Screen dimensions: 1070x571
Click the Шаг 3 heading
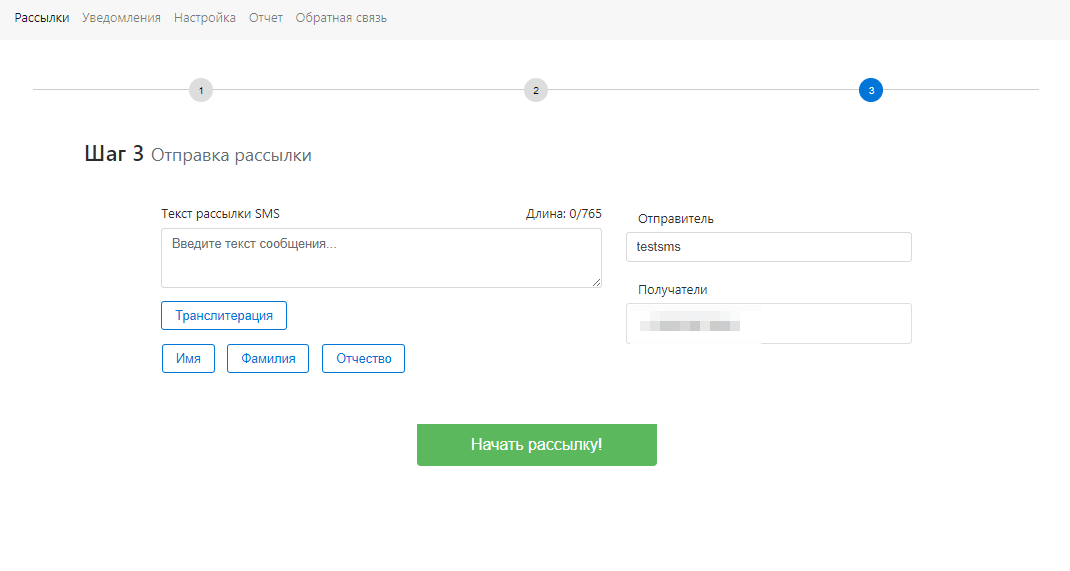coord(114,153)
